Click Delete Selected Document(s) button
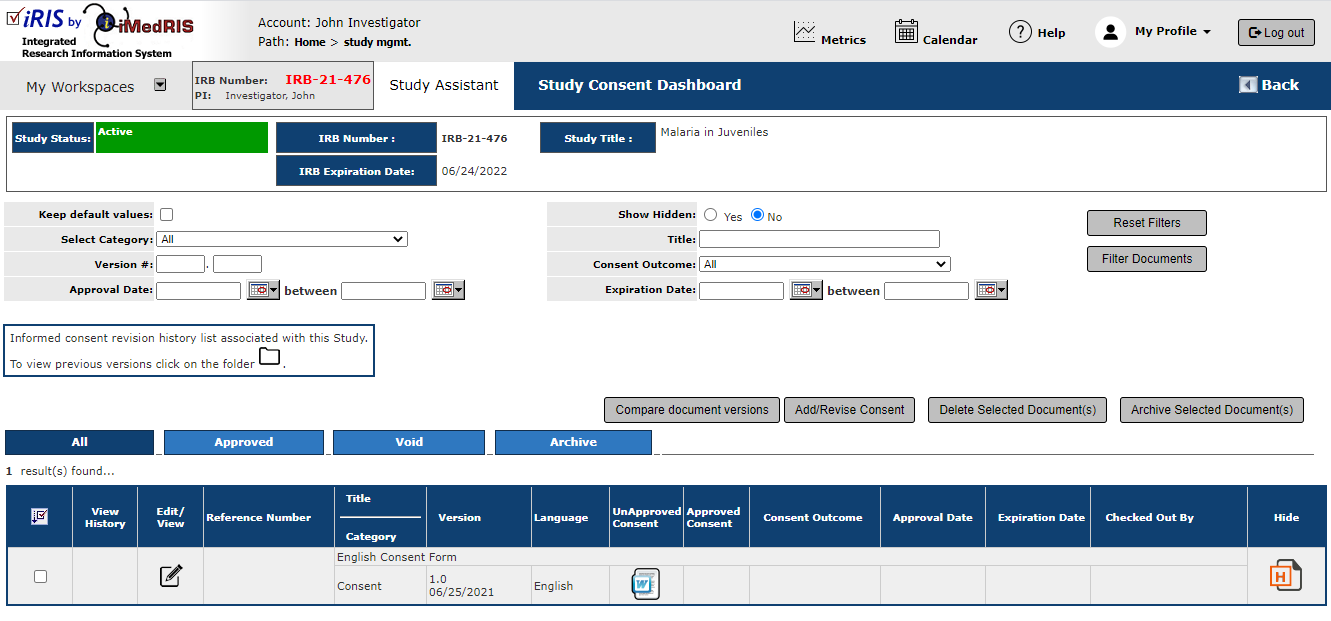The image size is (1331, 621). coord(1017,410)
